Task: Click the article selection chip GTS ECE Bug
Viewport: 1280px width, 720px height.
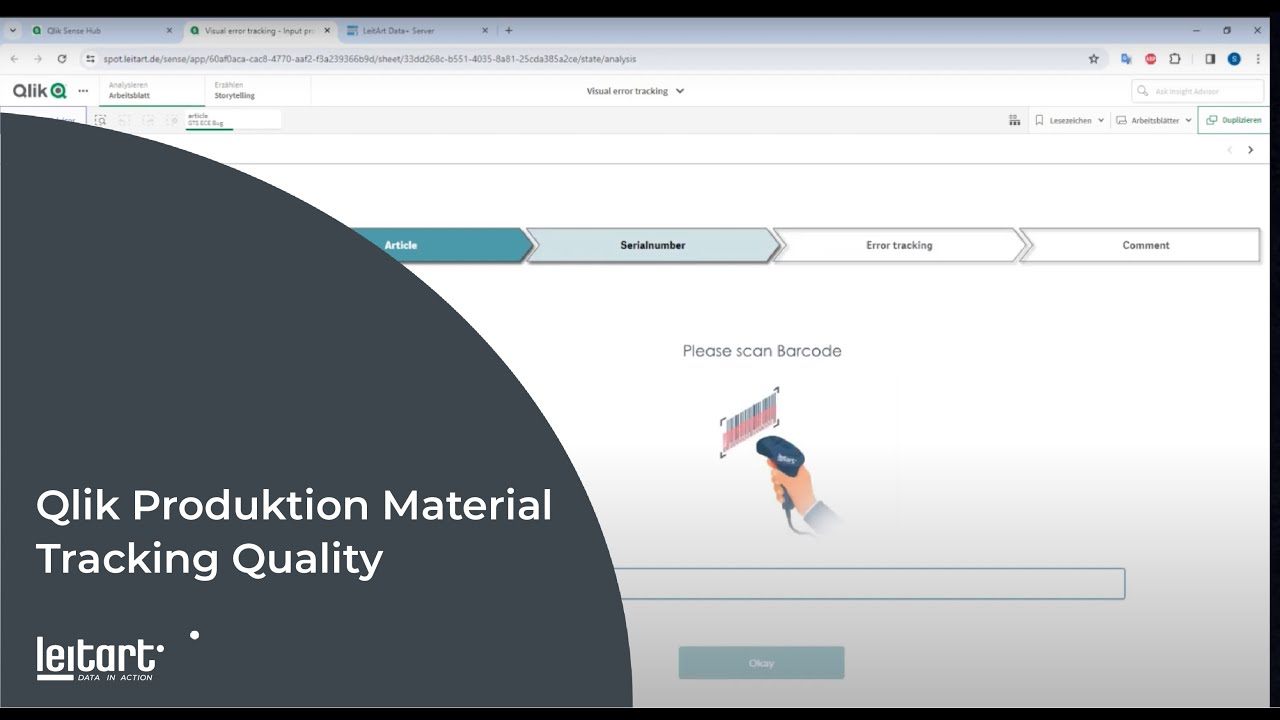Action: coord(232,120)
